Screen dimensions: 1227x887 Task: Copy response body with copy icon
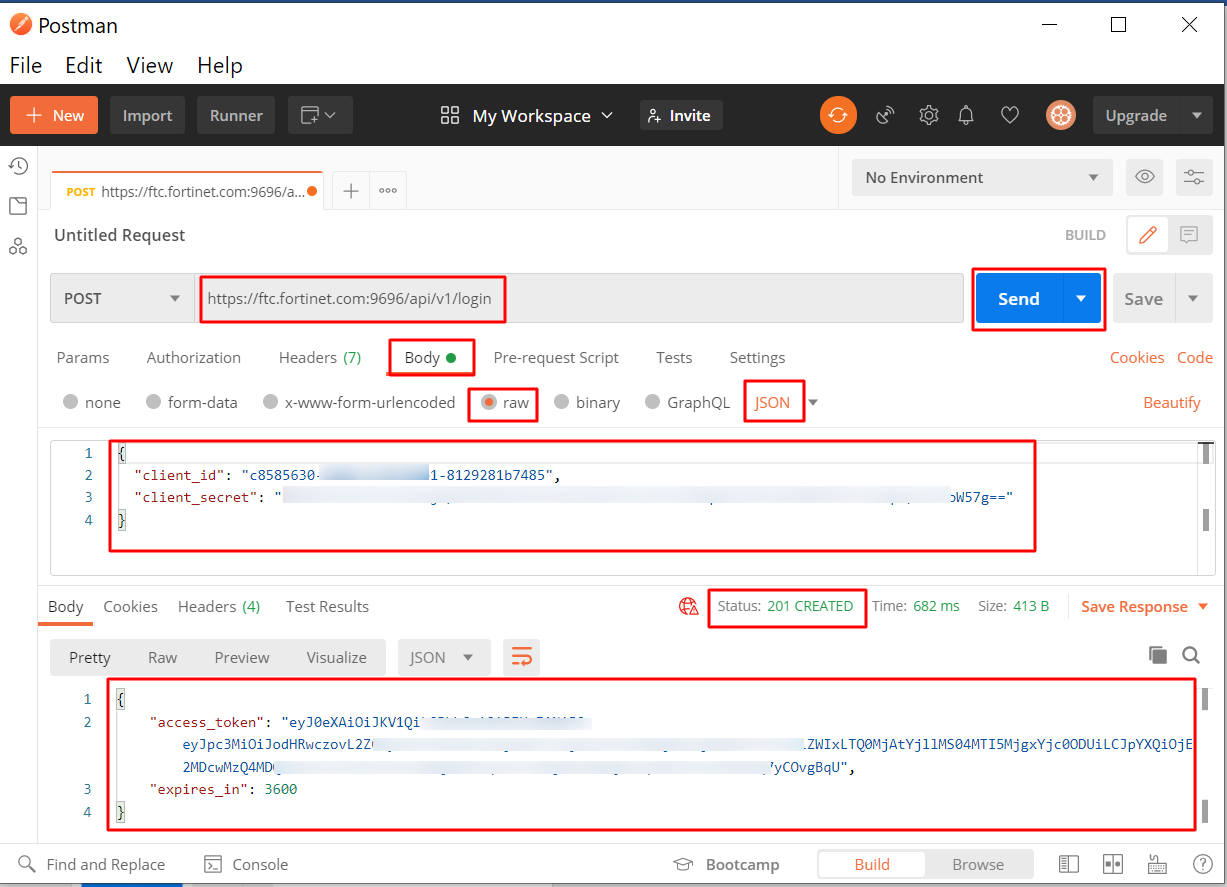pos(1158,655)
